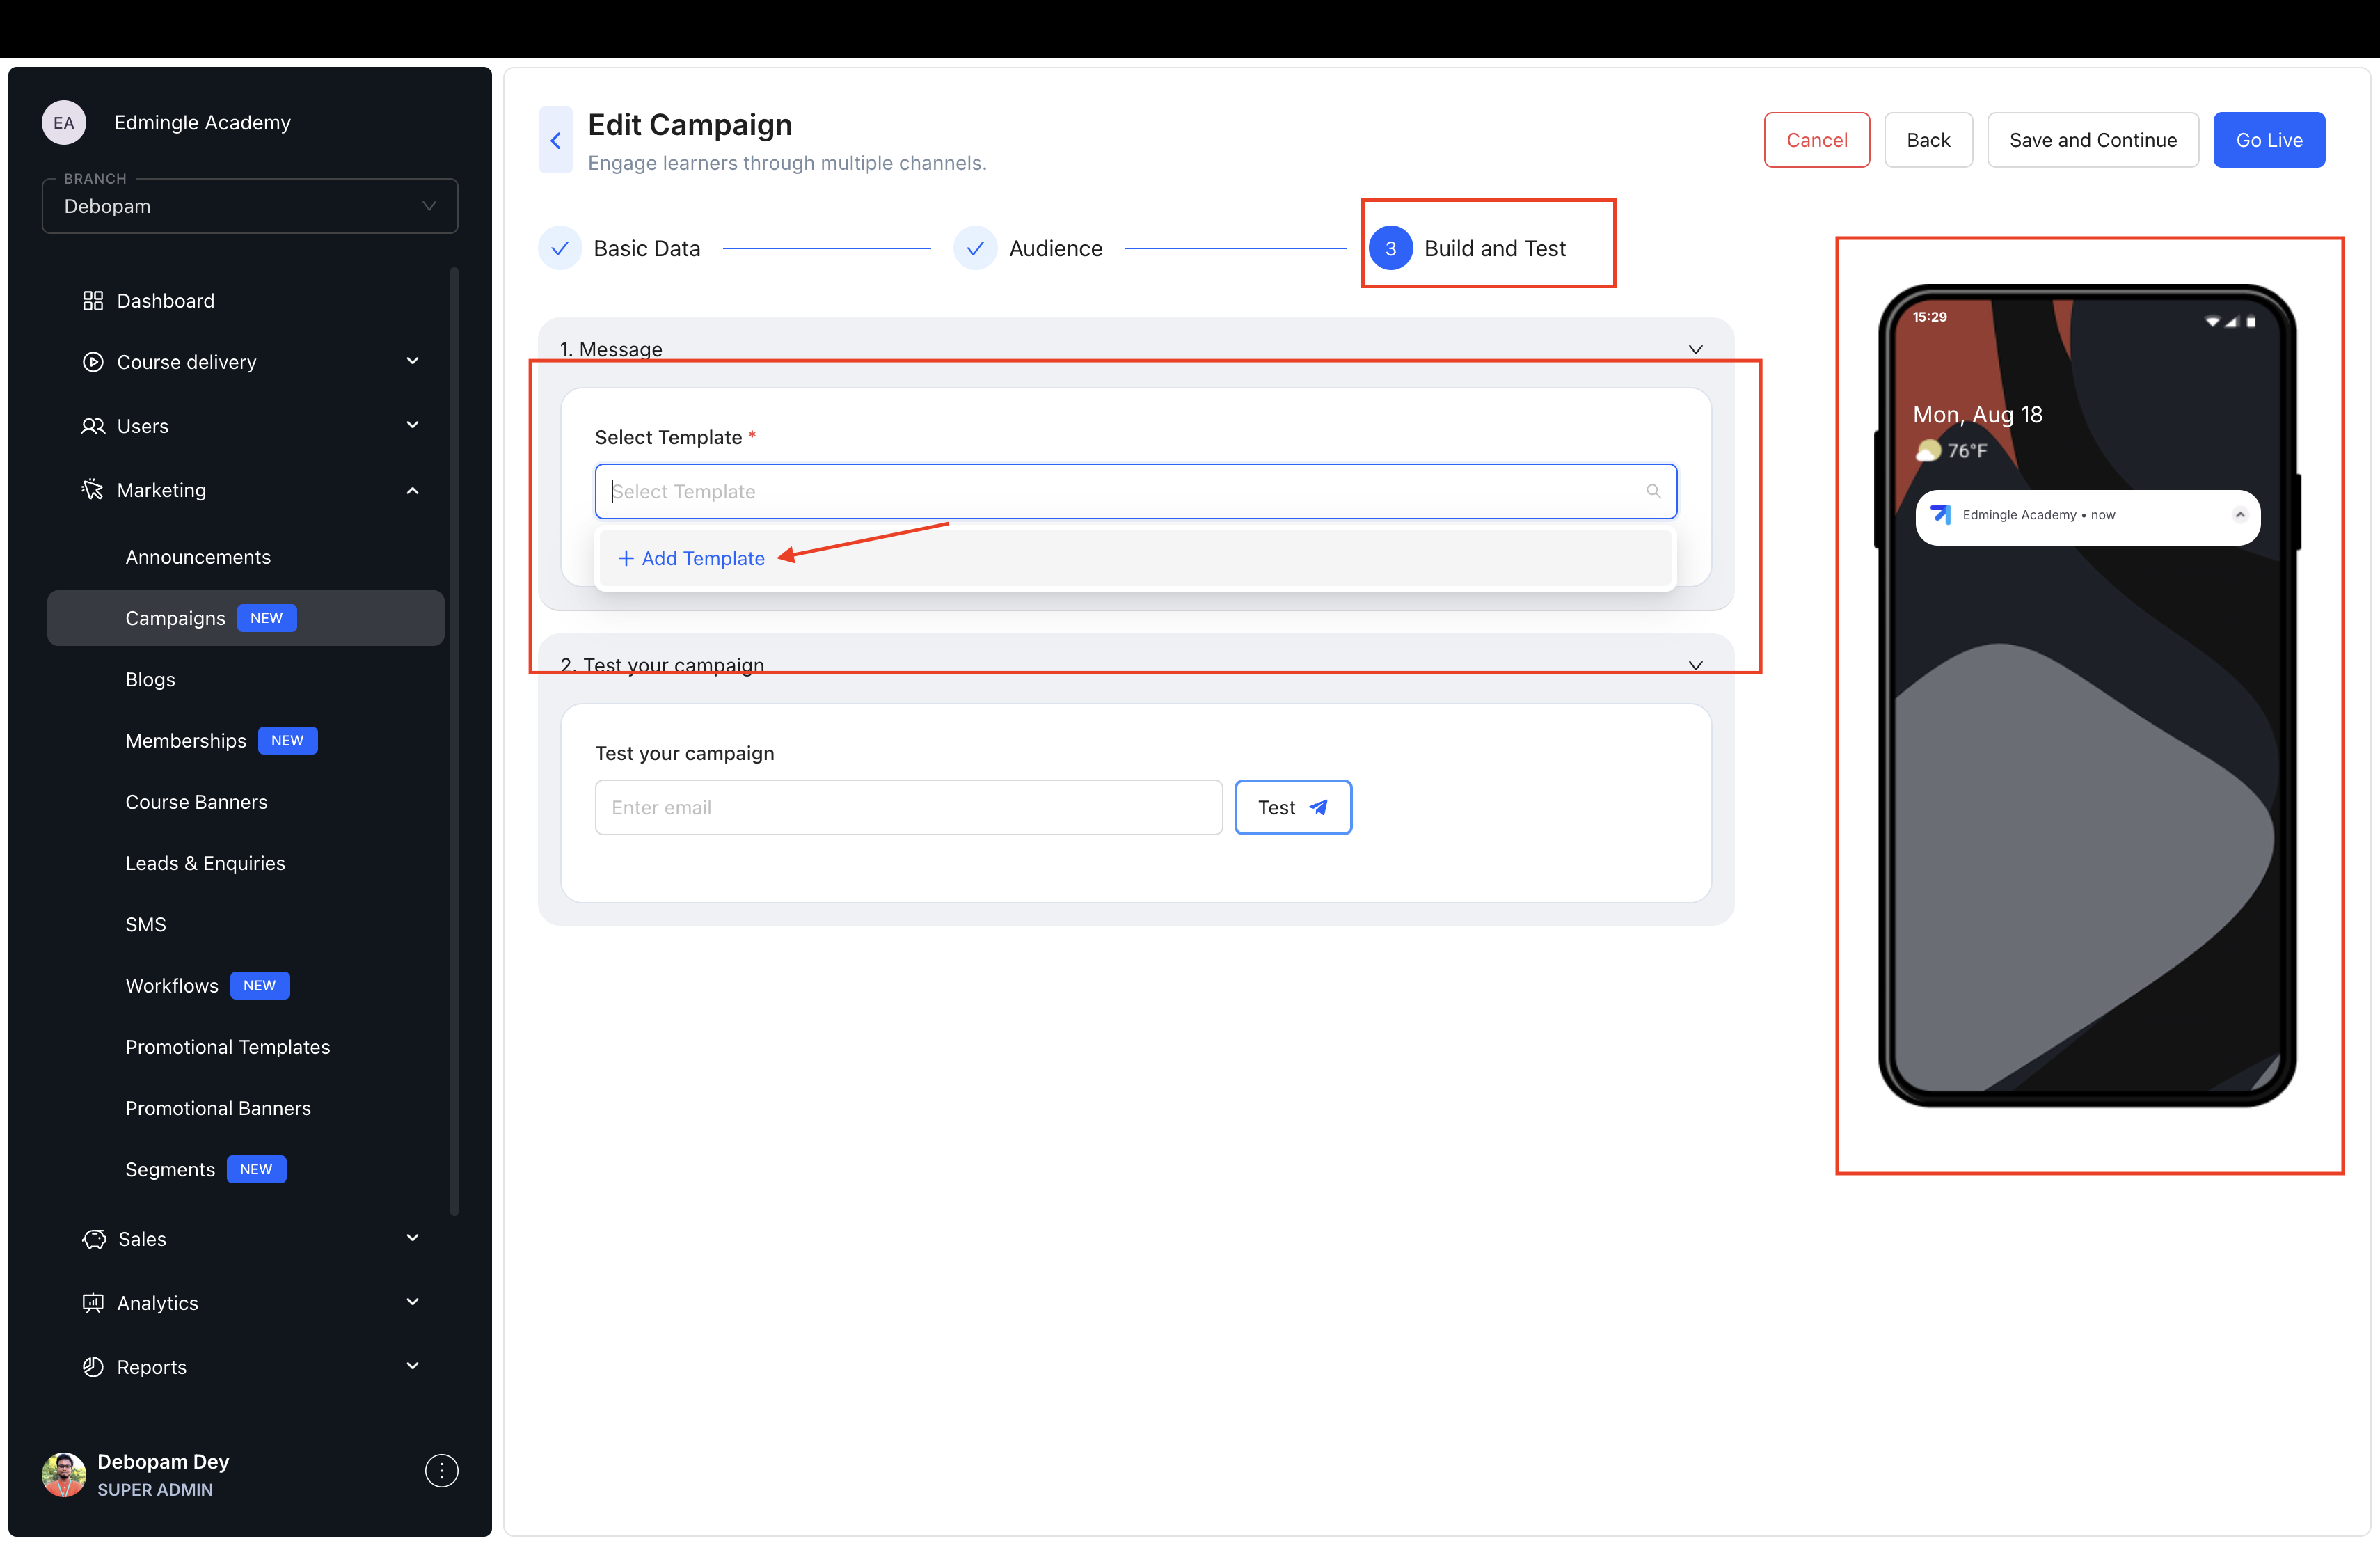Expand the Sales menu chevron
The width and height of the screenshot is (2380, 1548).
point(413,1238)
